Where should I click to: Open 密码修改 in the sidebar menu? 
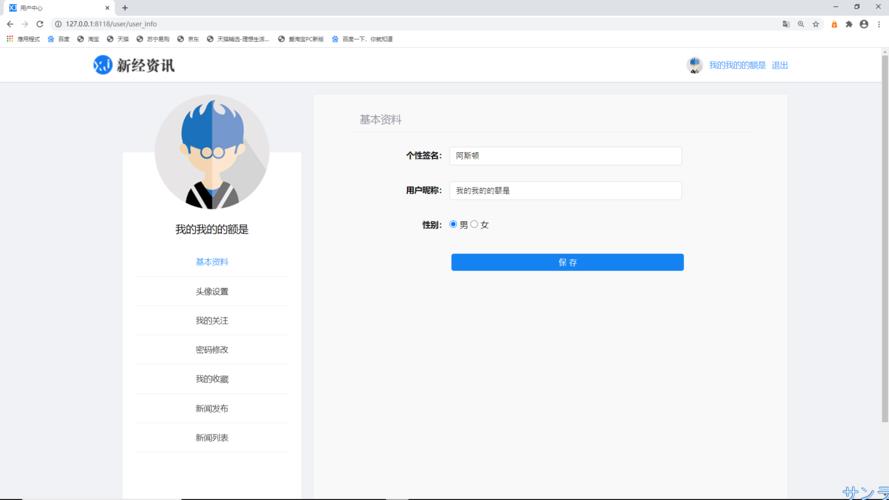[x=211, y=350]
